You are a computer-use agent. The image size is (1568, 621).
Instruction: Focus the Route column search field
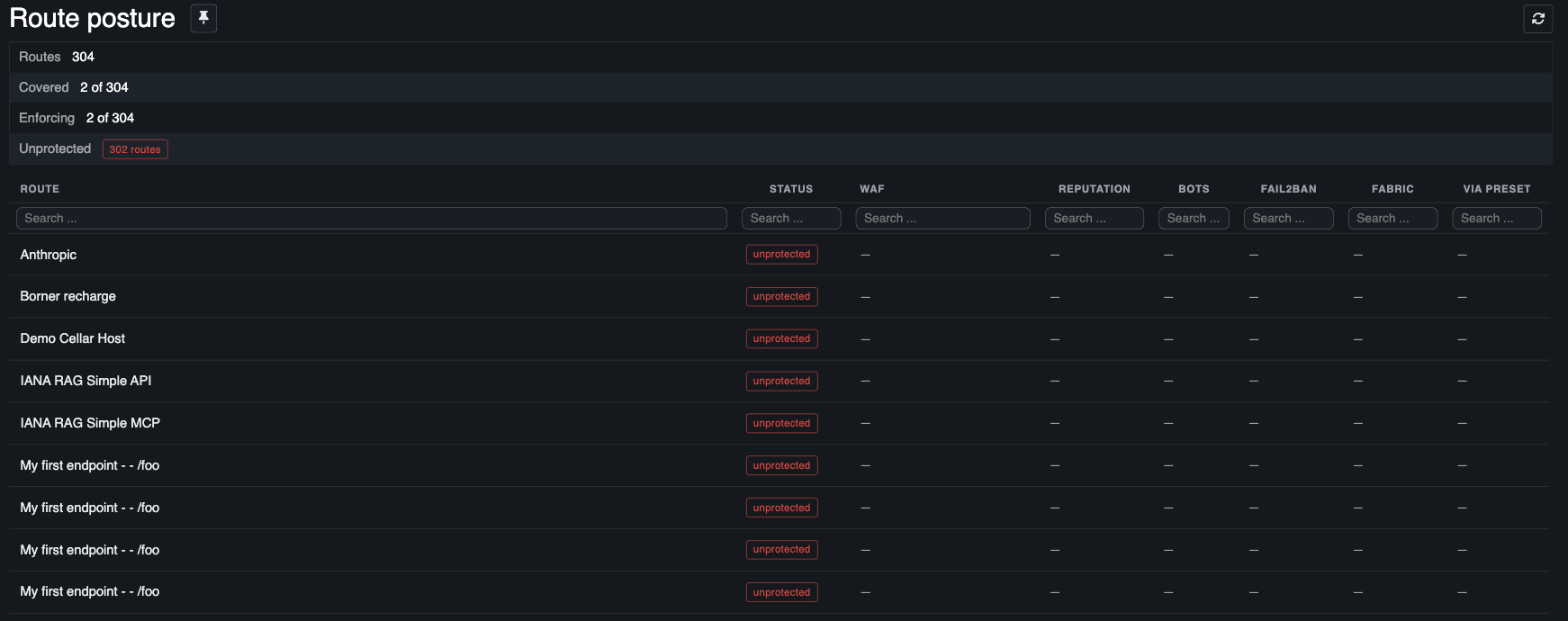371,218
